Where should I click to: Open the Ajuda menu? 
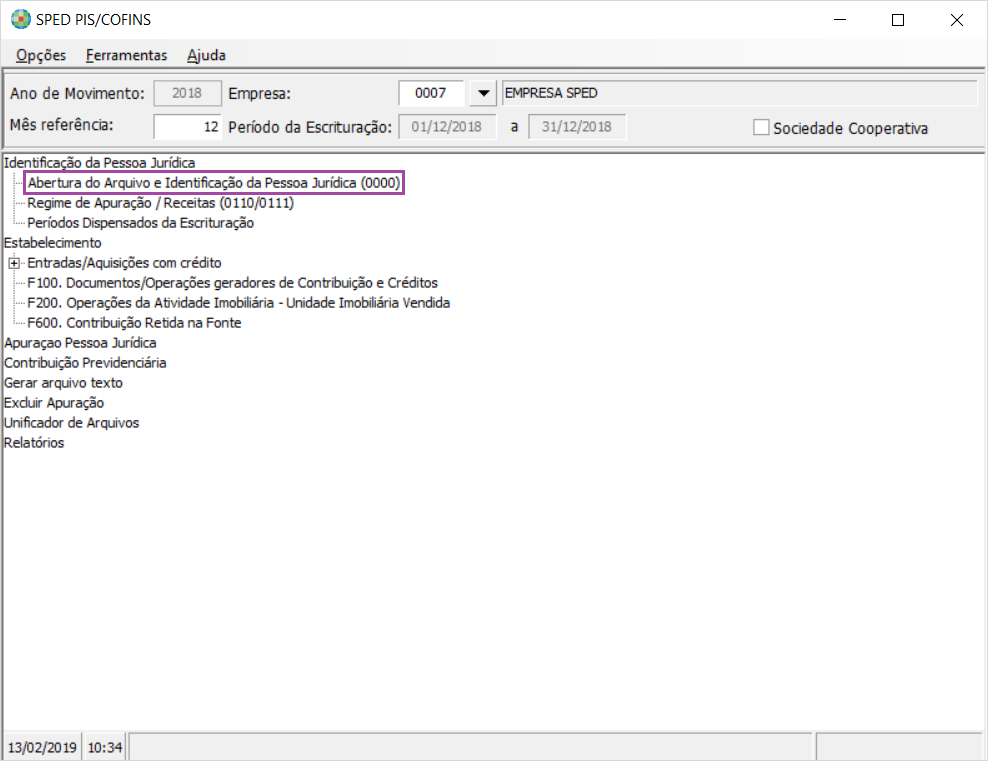click(206, 55)
